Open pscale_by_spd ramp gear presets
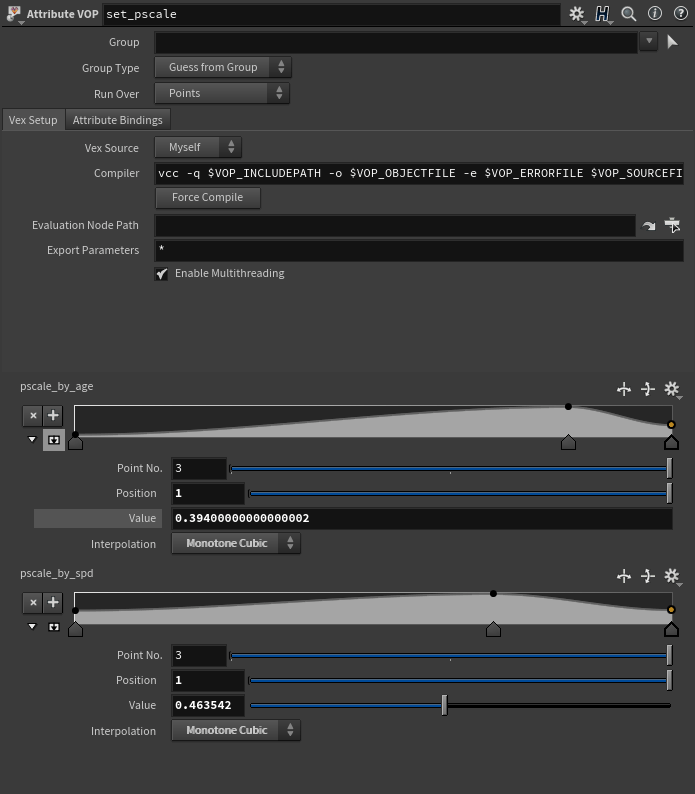 coord(672,576)
